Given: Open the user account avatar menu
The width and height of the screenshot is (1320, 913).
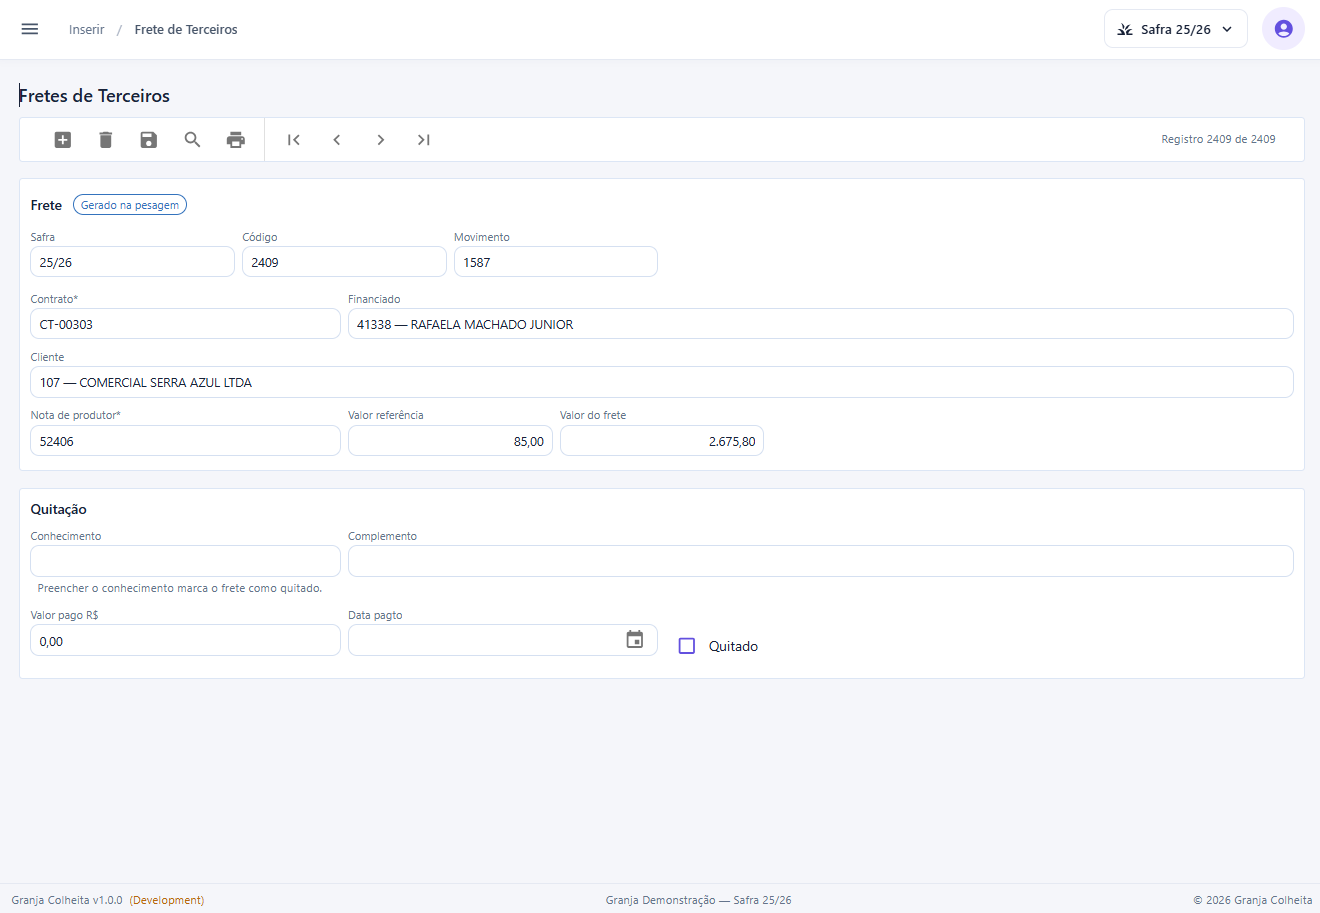Looking at the screenshot, I should coord(1283,29).
